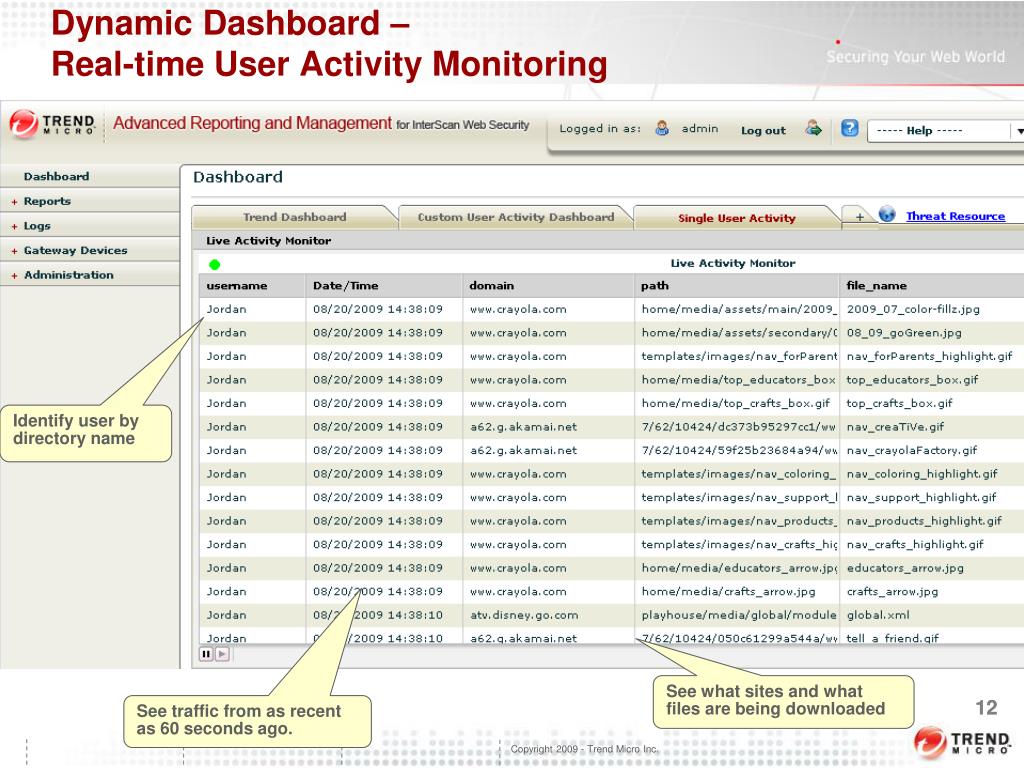This screenshot has height=768, width=1024.
Task: Click the Live Activity Monitor panel title
Action: point(268,240)
